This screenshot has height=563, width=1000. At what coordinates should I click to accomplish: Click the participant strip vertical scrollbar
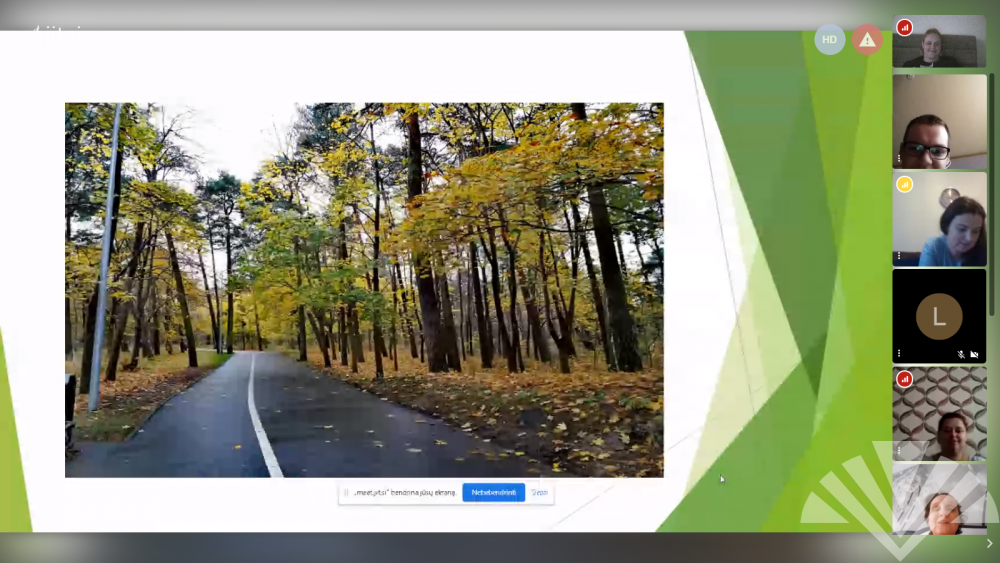pyautogui.click(x=992, y=200)
